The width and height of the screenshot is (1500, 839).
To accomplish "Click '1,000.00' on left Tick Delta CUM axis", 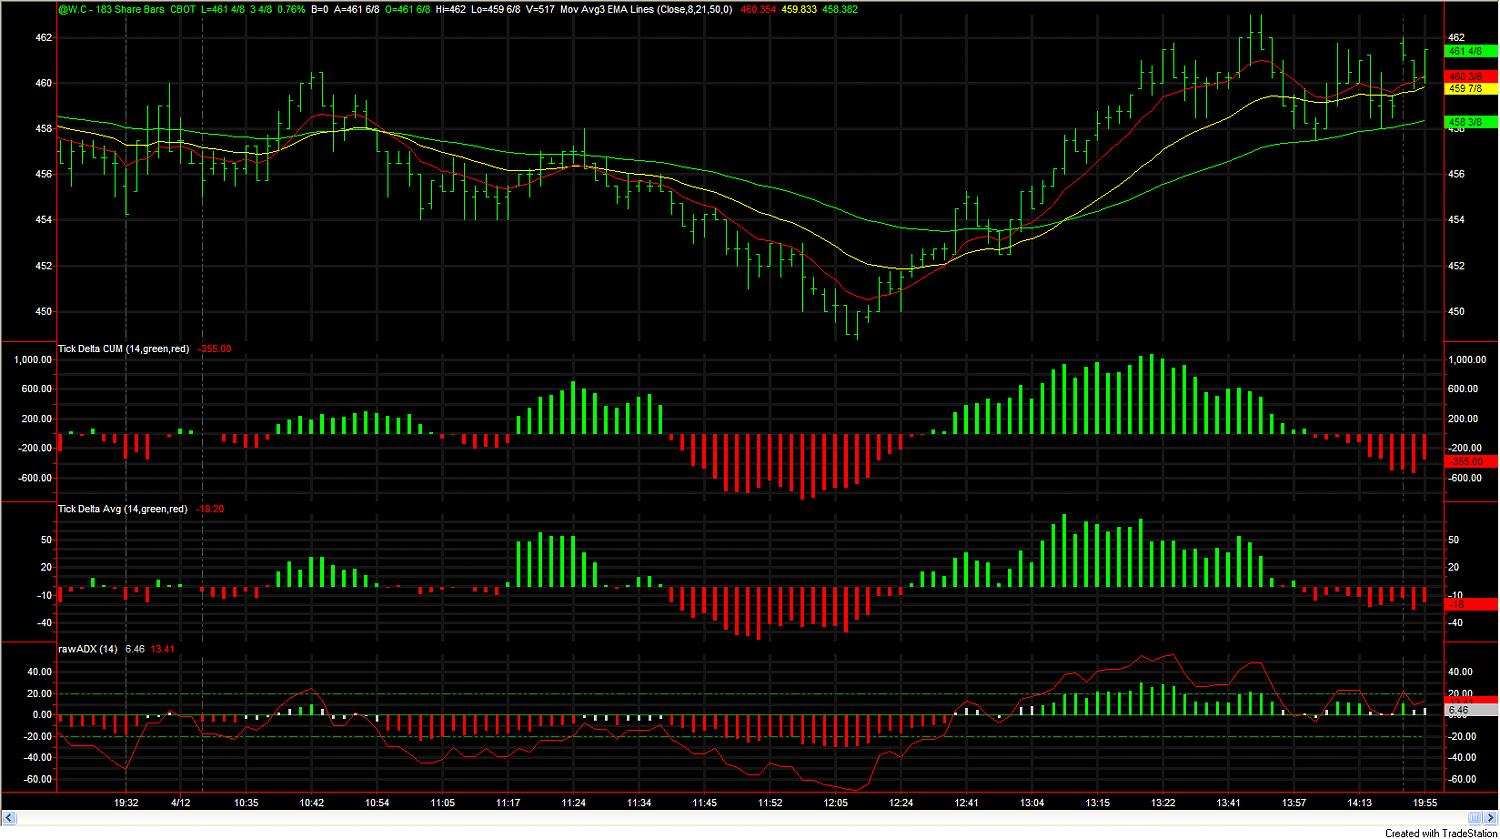I will click(31, 360).
